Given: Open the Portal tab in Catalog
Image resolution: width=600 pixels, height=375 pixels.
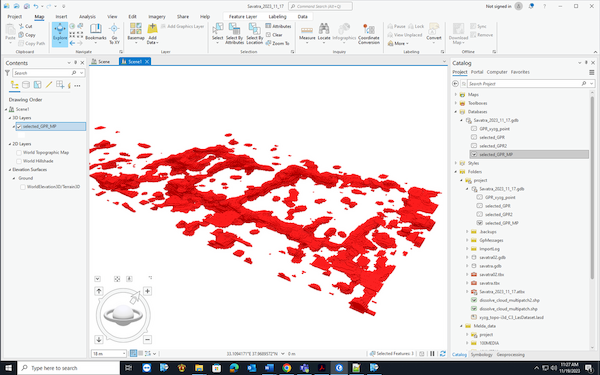Looking at the screenshot, I should [x=477, y=72].
